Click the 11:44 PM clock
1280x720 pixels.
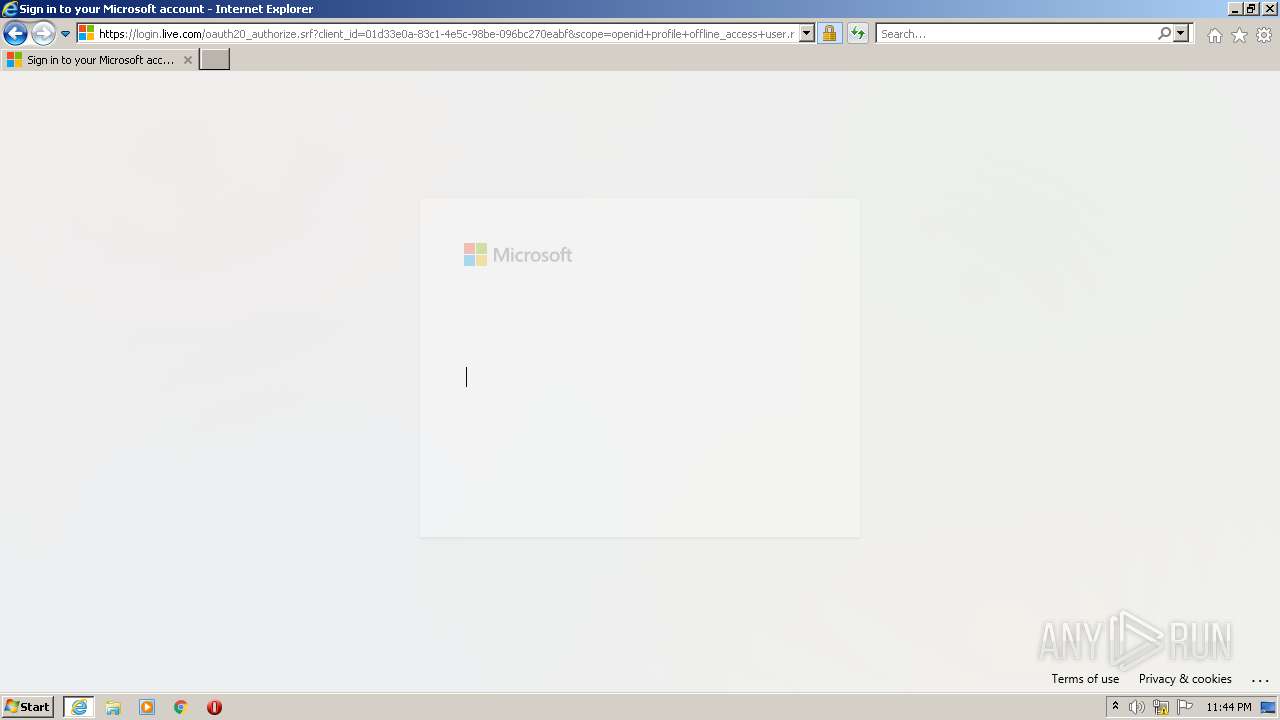1229,707
